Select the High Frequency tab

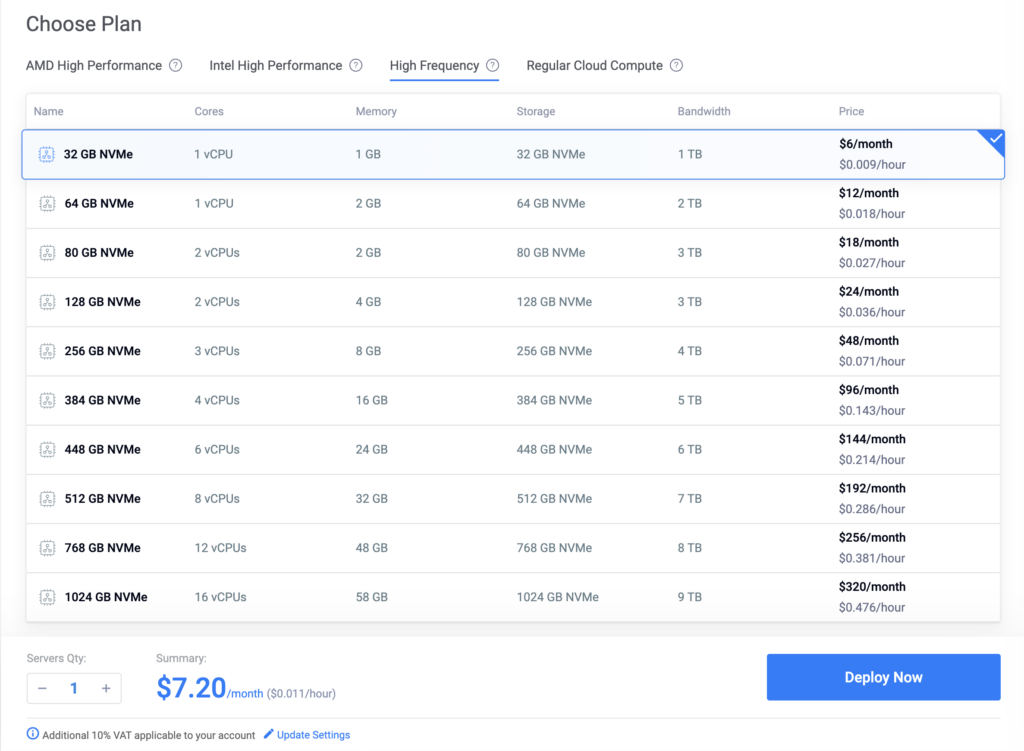(x=434, y=65)
